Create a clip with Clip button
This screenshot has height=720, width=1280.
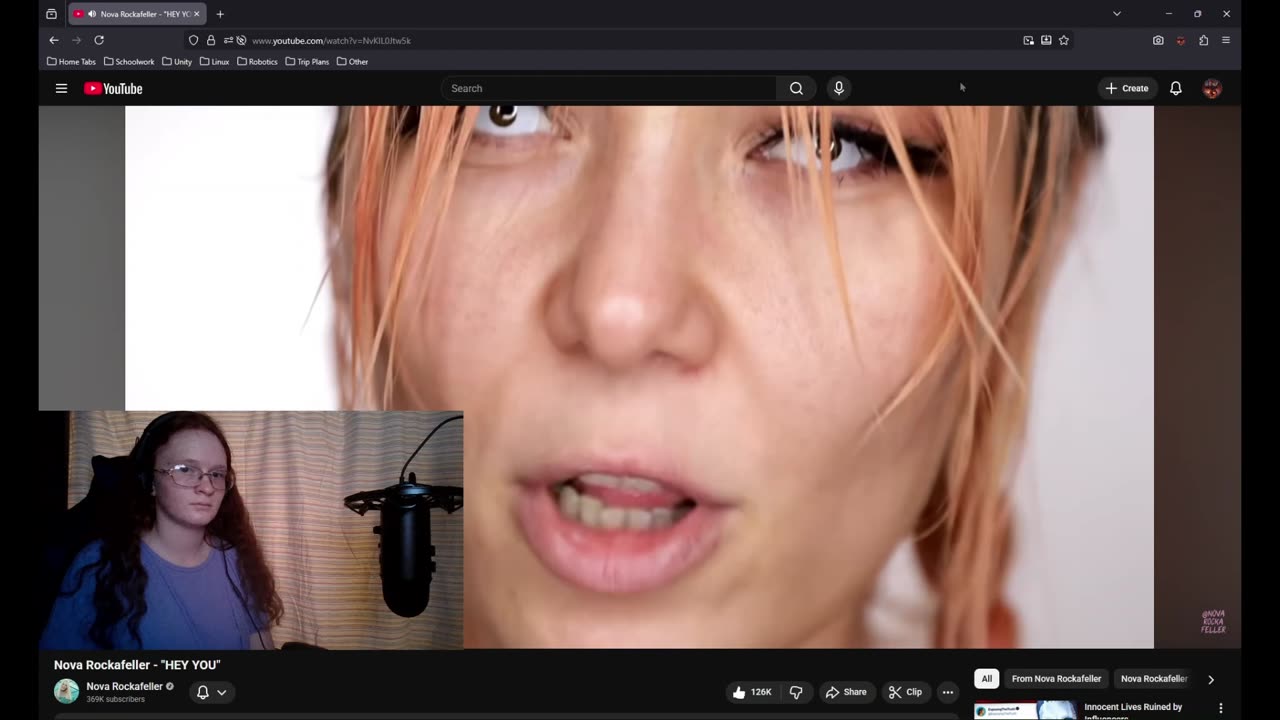[906, 692]
